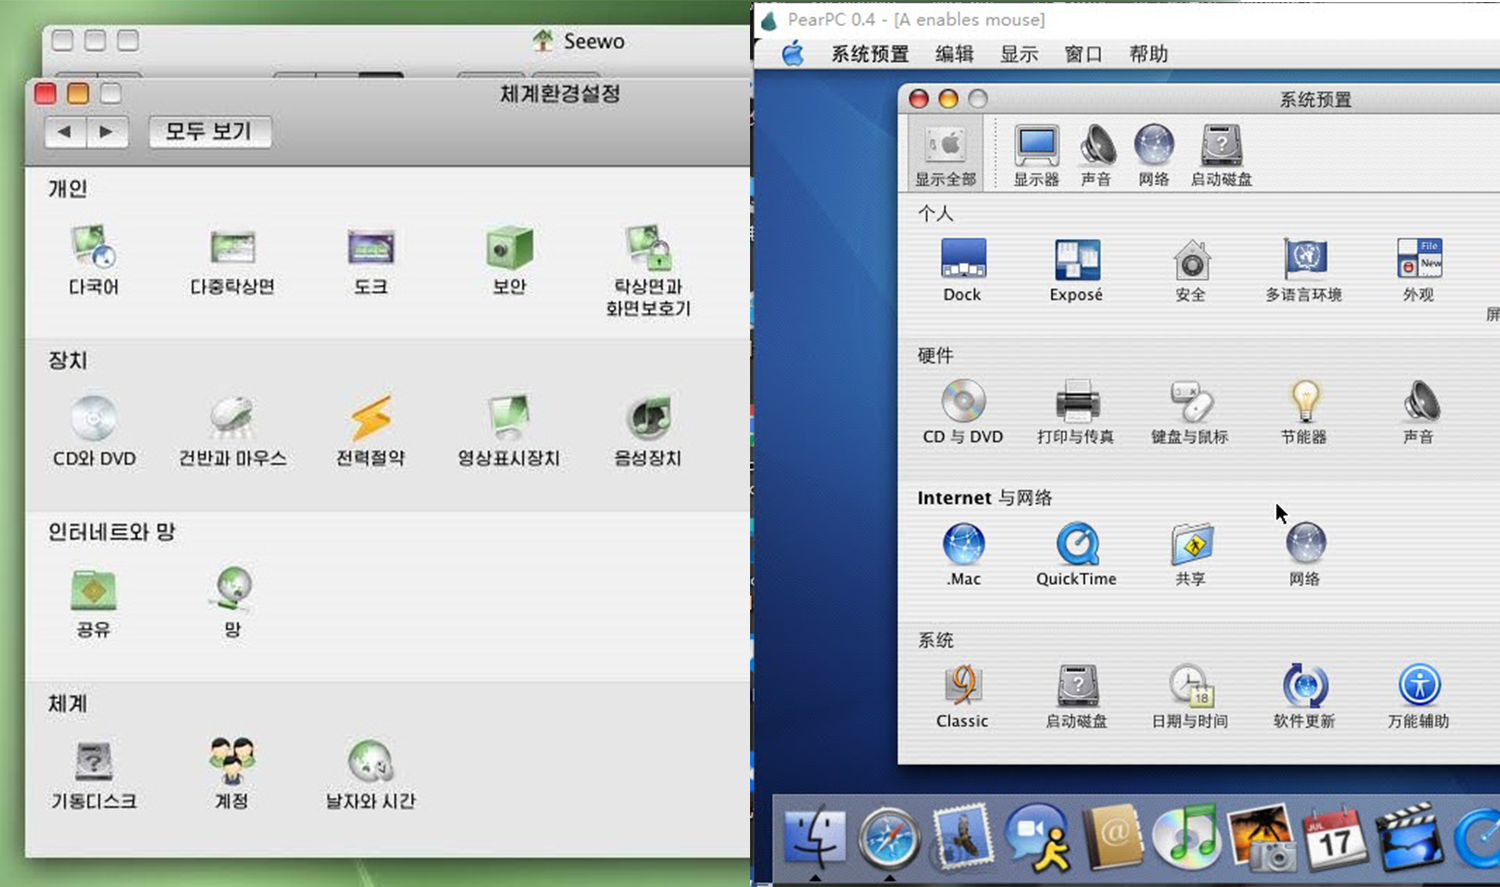Viewport: 1500px width, 887px height.
Task: Click 声音 sound icon in the top toolbar
Action: 1096,155
